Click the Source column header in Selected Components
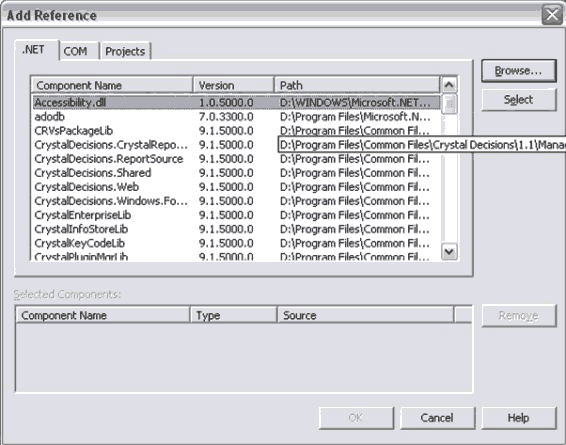 (365, 315)
